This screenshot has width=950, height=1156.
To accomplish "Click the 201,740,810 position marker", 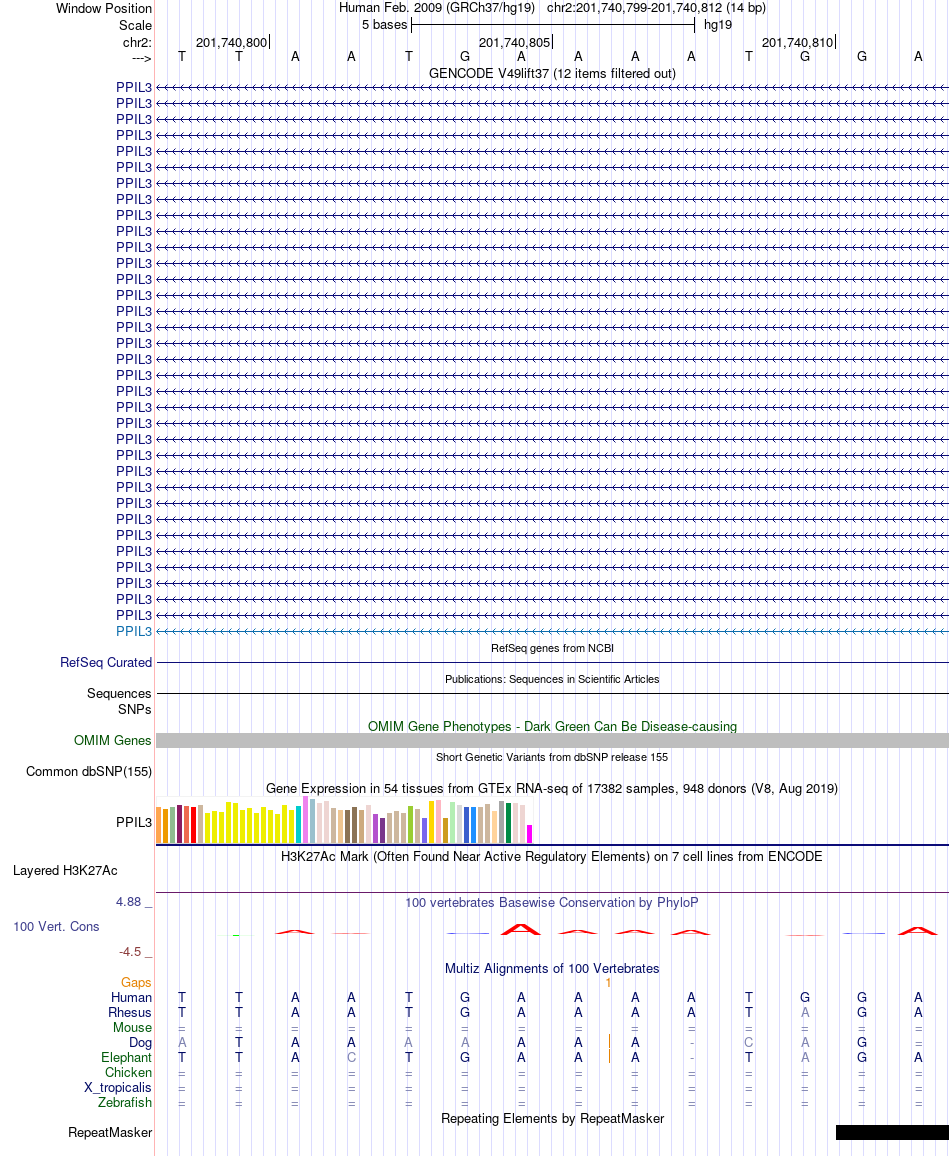I will point(797,42).
